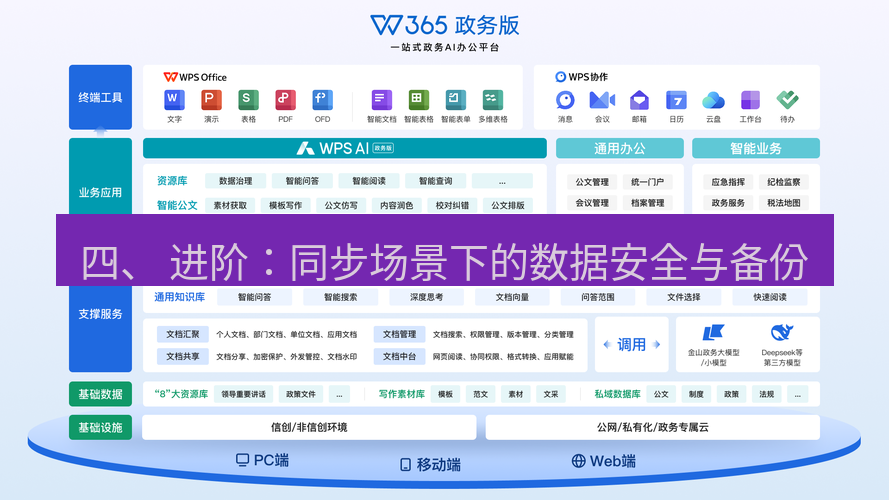Viewport: 889px width, 500px height.
Task: Click the 移动端 phone icon
Action: (x=405, y=465)
